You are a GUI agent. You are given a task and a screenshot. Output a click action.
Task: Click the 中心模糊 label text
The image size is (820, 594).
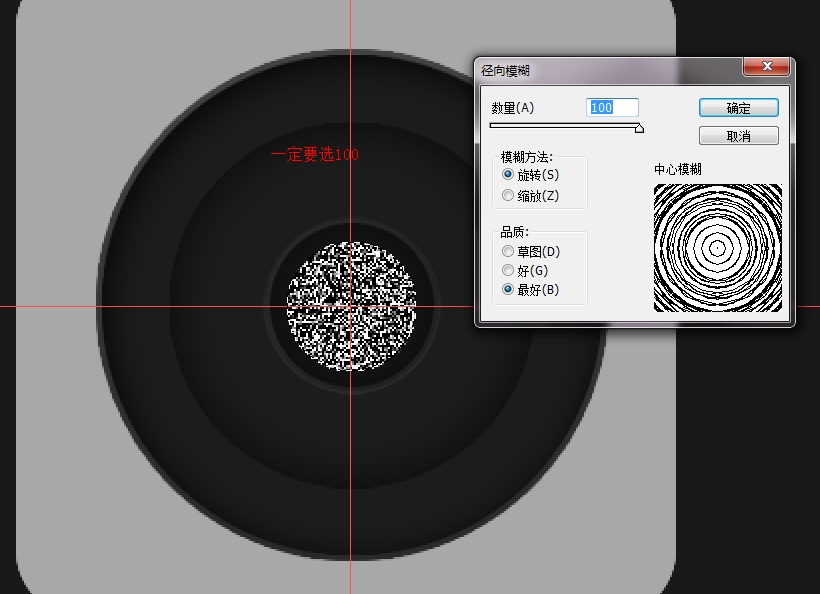pyautogui.click(x=678, y=170)
